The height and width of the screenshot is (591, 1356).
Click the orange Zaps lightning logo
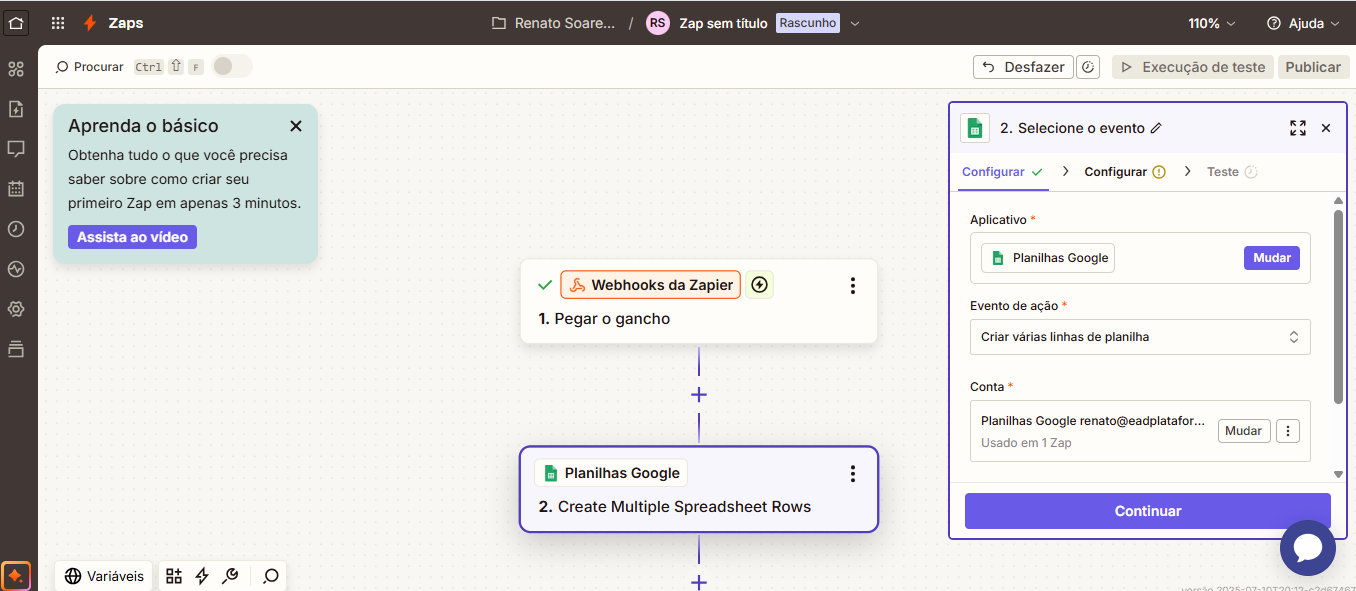click(90, 23)
